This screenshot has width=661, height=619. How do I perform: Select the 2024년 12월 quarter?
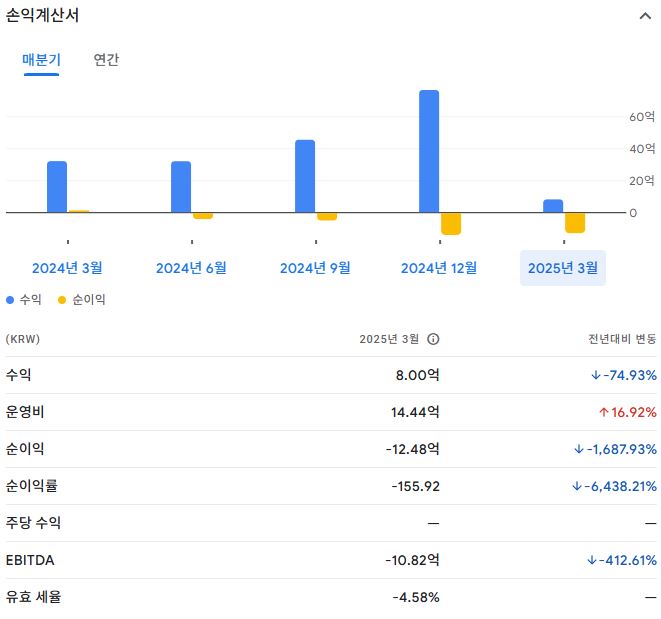pyautogui.click(x=439, y=268)
